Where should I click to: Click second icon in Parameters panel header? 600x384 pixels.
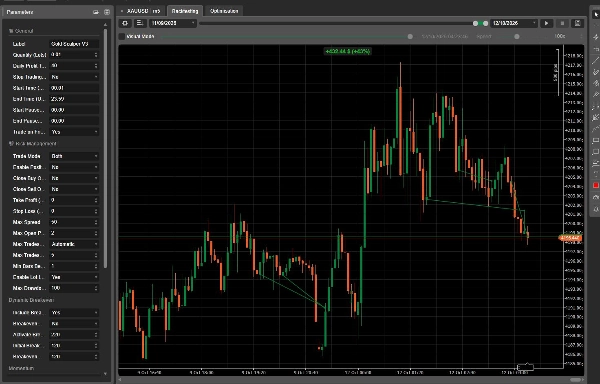(x=107, y=12)
